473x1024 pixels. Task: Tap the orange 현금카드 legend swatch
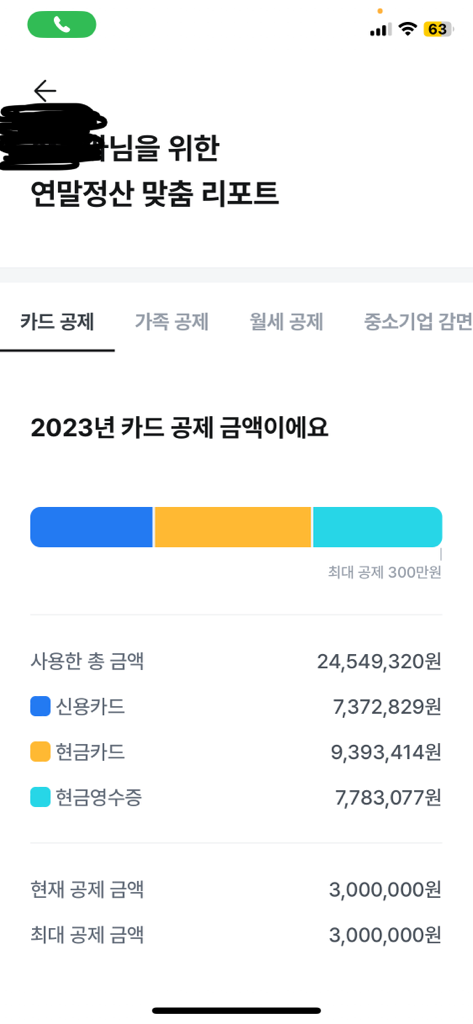[41, 752]
